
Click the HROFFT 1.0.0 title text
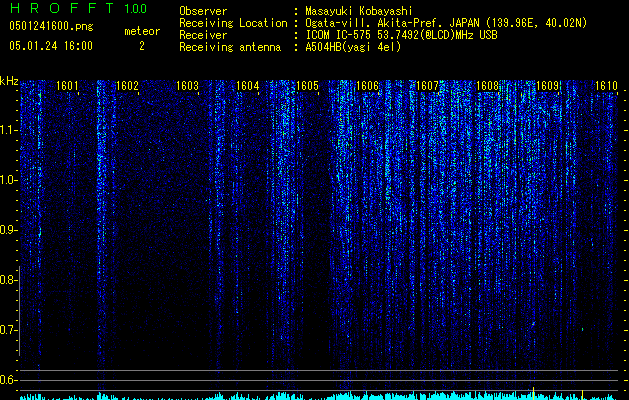tap(79, 8)
